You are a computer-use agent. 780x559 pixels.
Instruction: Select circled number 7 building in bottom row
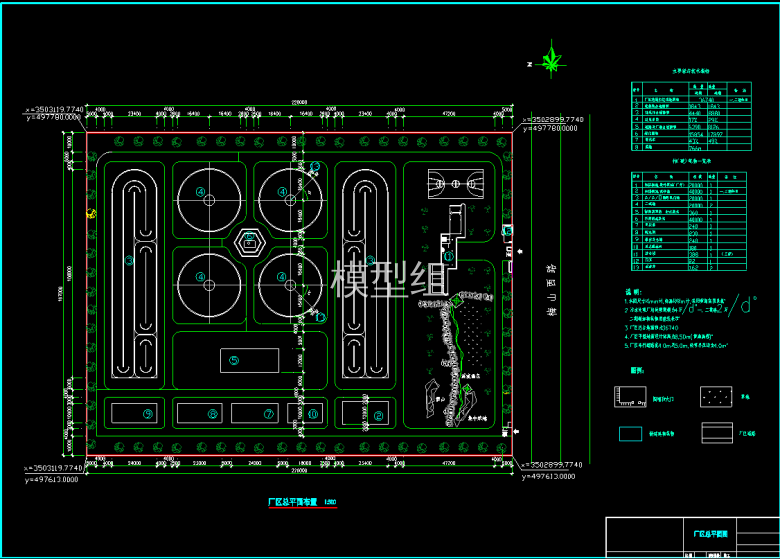(267, 413)
